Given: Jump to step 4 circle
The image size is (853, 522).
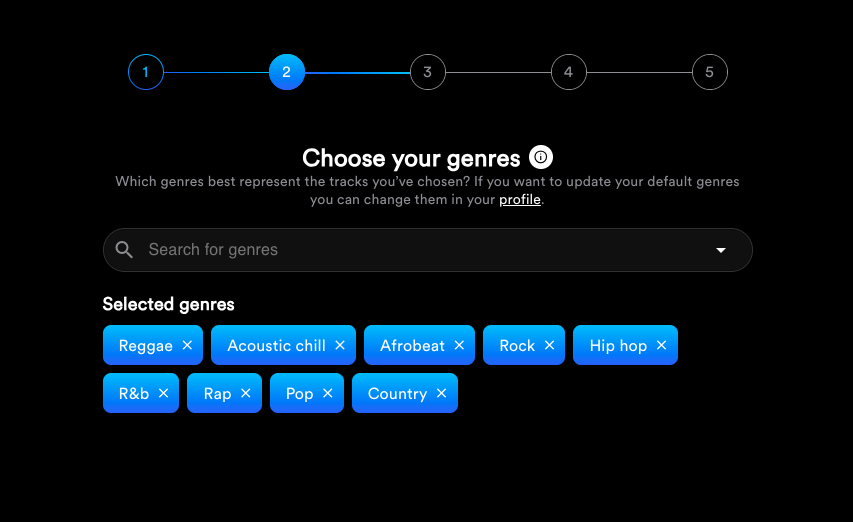Looking at the screenshot, I should (x=568, y=72).
